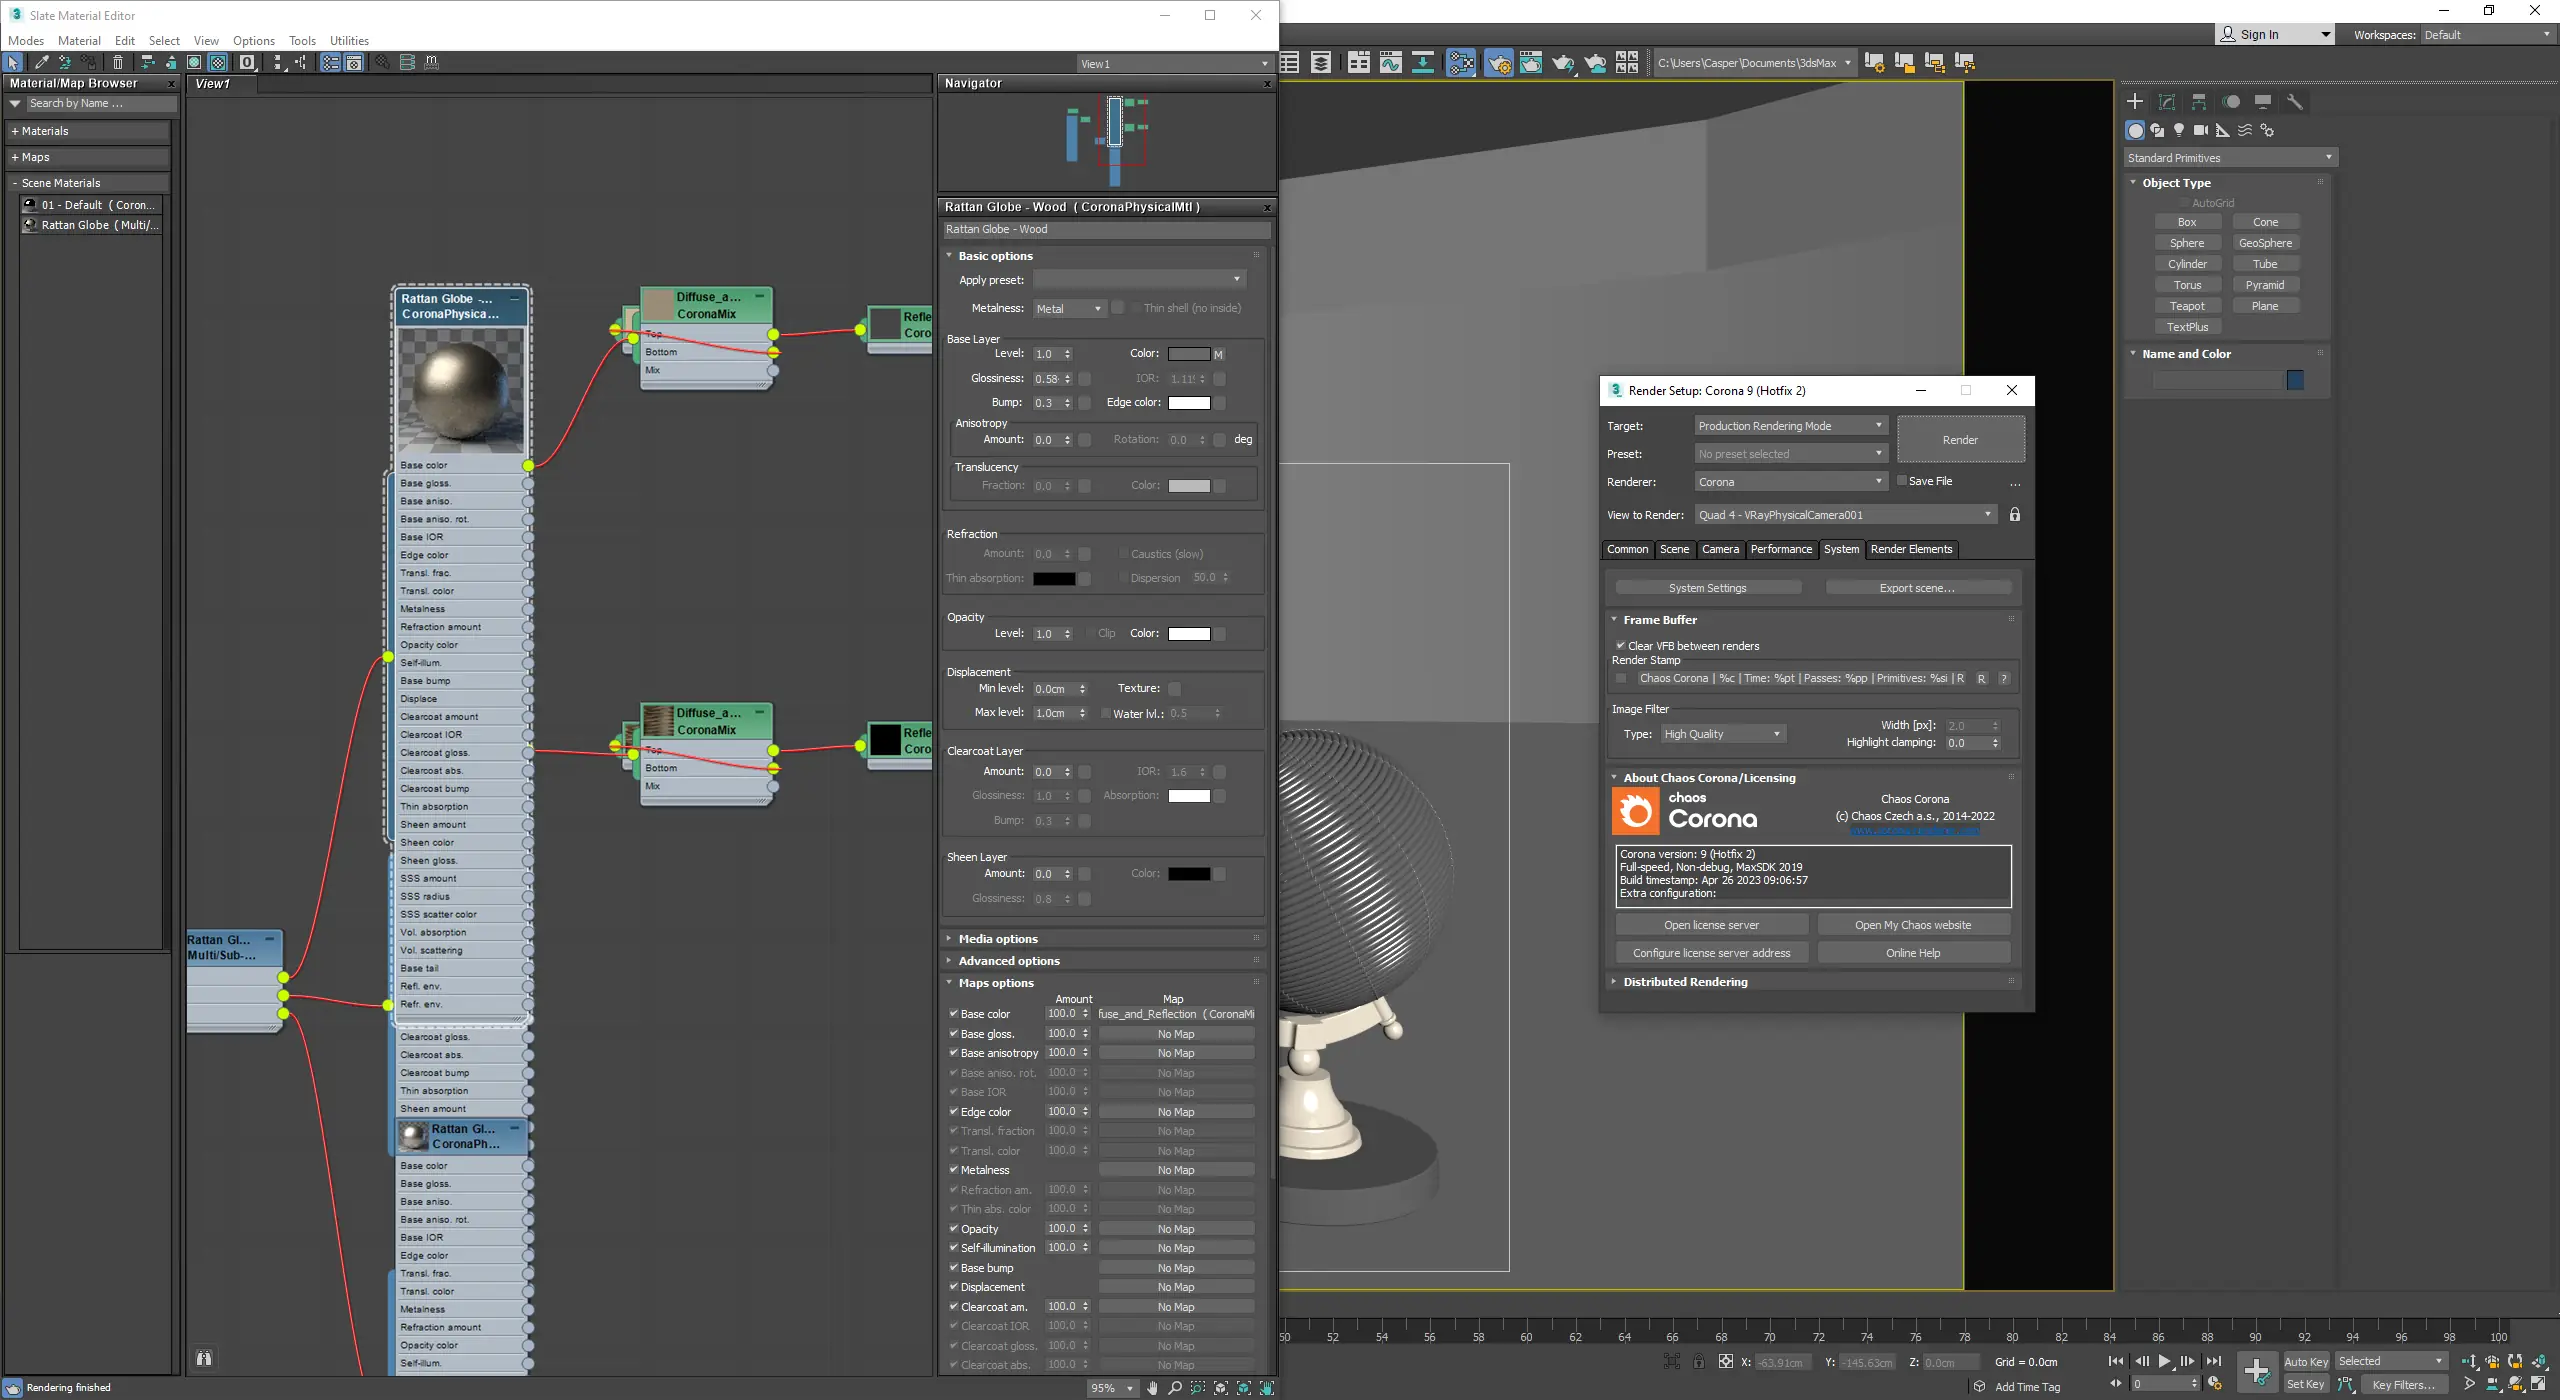Open the Modify command panel
The image size is (2560, 1400).
[2167, 102]
